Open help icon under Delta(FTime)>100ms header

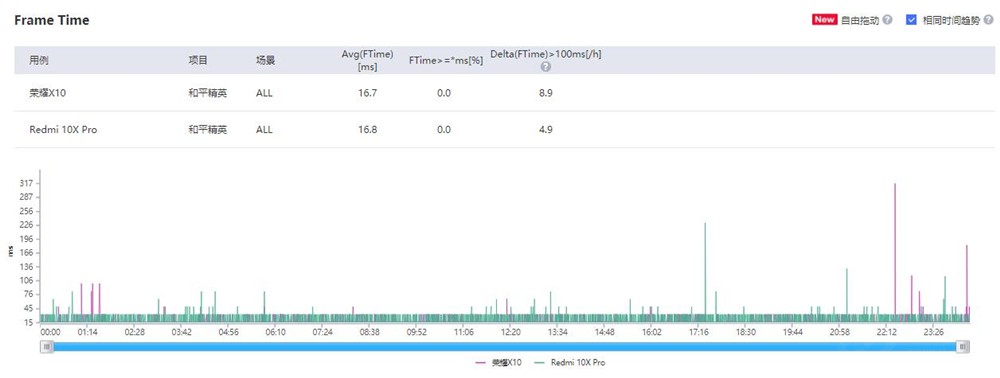(x=545, y=66)
